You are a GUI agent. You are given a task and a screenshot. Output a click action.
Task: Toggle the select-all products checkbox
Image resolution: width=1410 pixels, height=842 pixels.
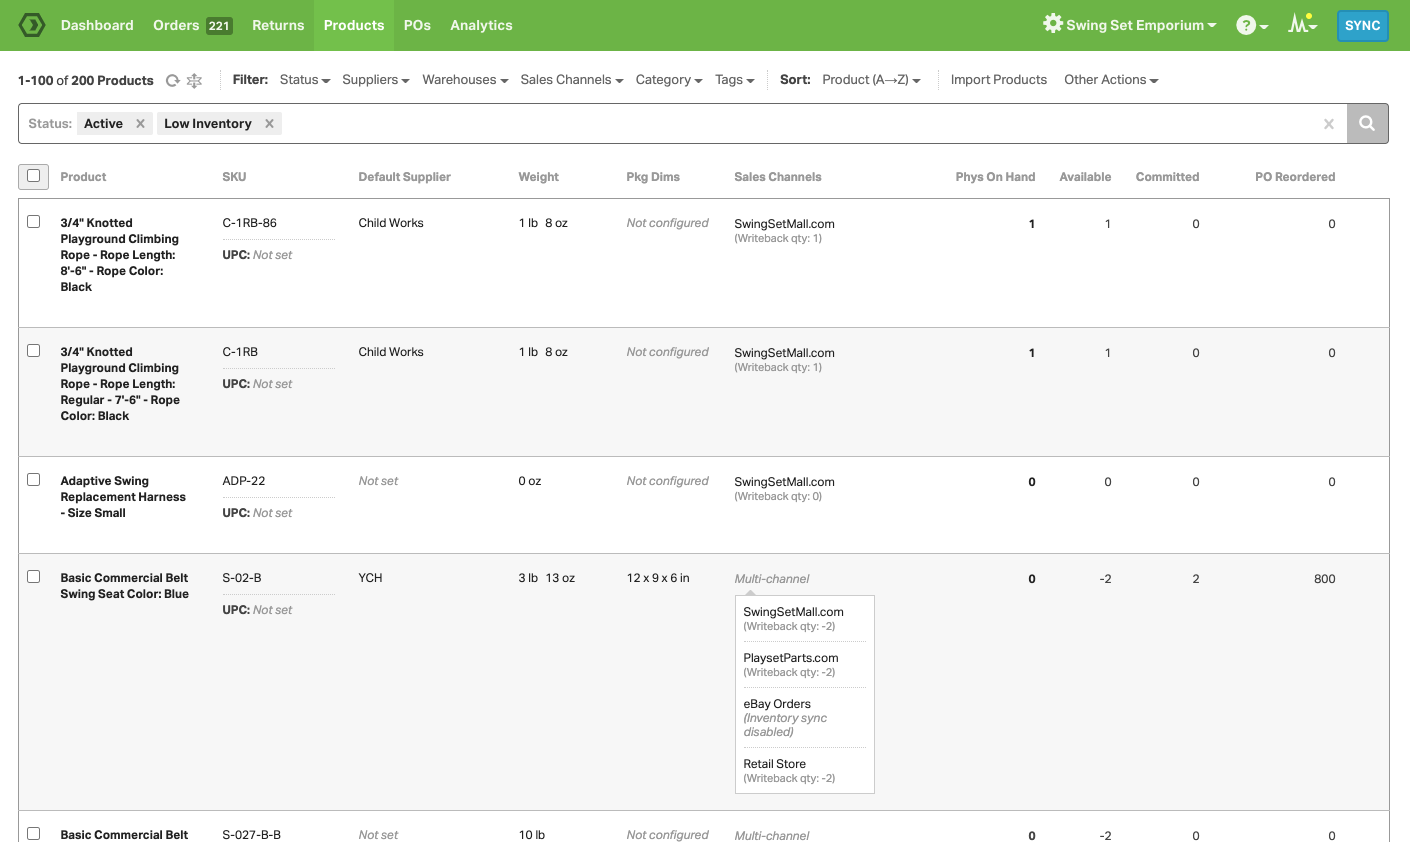coord(33,176)
